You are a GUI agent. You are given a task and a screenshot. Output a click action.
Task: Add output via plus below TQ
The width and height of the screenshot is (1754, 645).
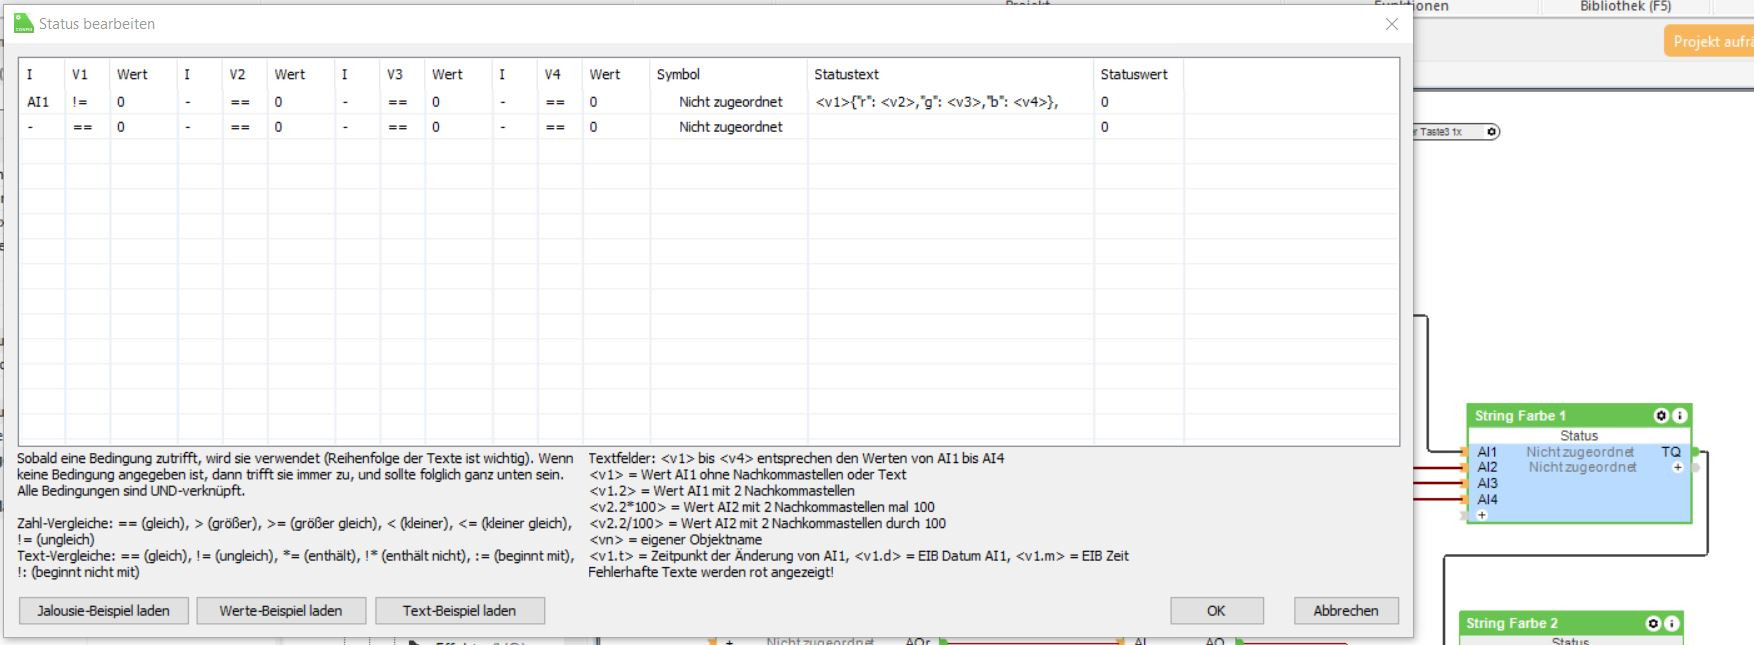coord(1678,467)
